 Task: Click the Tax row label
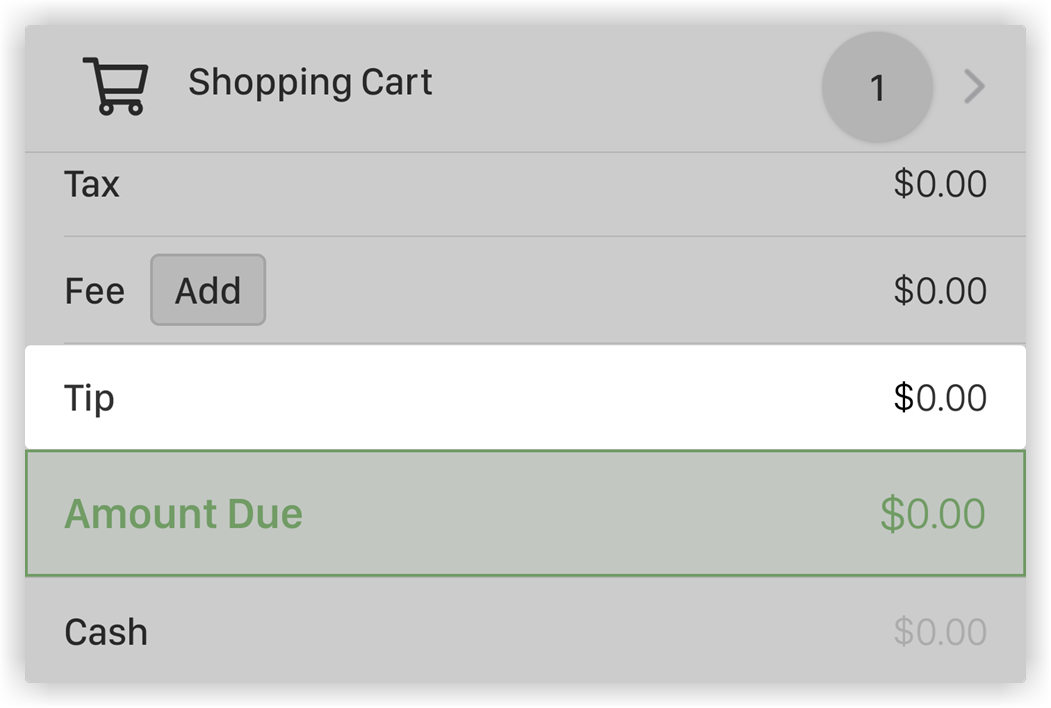click(92, 184)
